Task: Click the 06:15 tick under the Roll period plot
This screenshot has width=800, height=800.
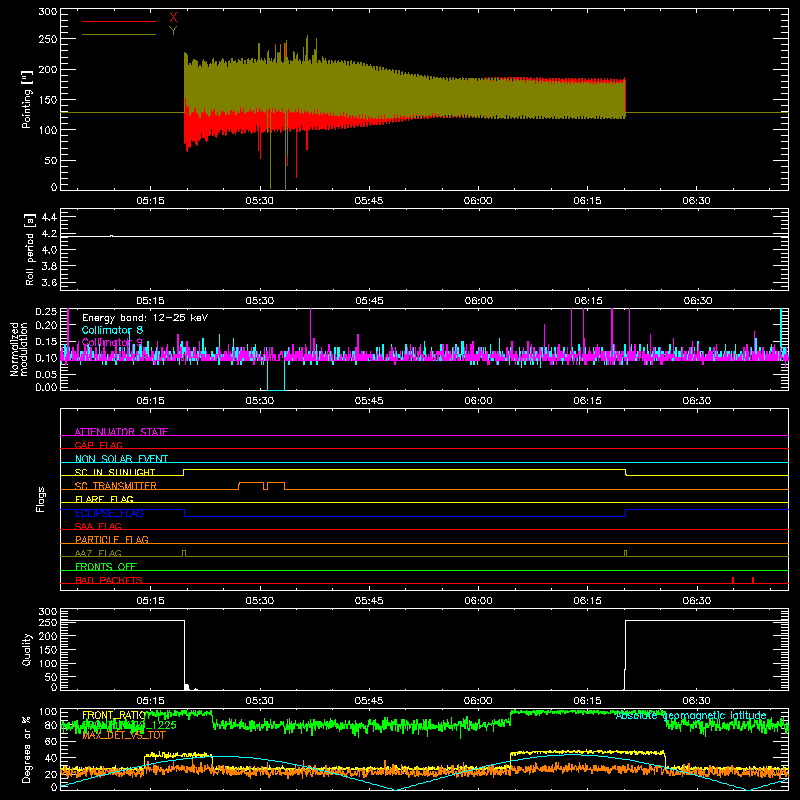Action: pos(588,301)
